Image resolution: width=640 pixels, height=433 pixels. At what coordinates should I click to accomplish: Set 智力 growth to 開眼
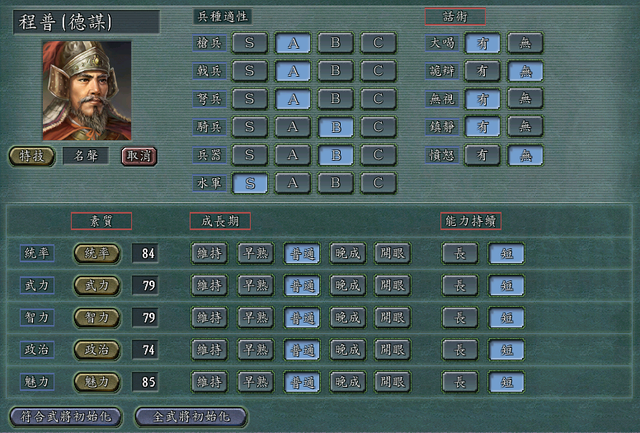point(393,318)
